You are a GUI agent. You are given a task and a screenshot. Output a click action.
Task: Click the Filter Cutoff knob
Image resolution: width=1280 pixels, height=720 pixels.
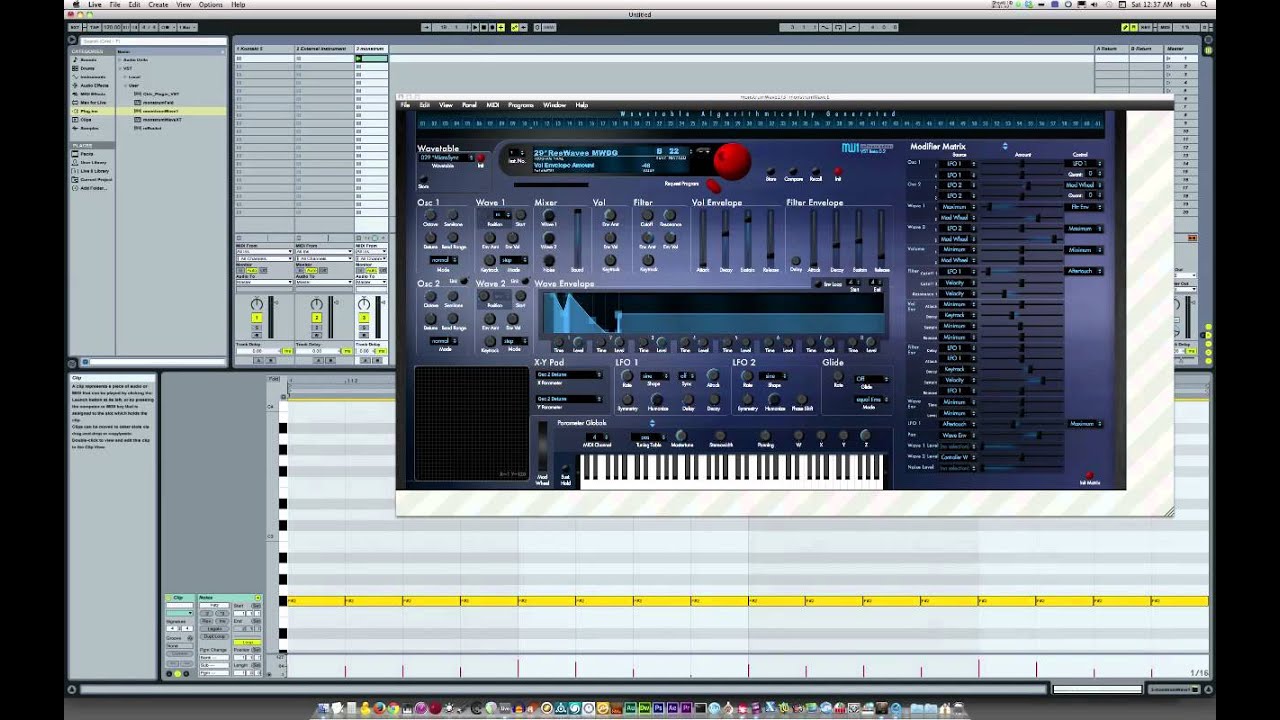(x=647, y=215)
